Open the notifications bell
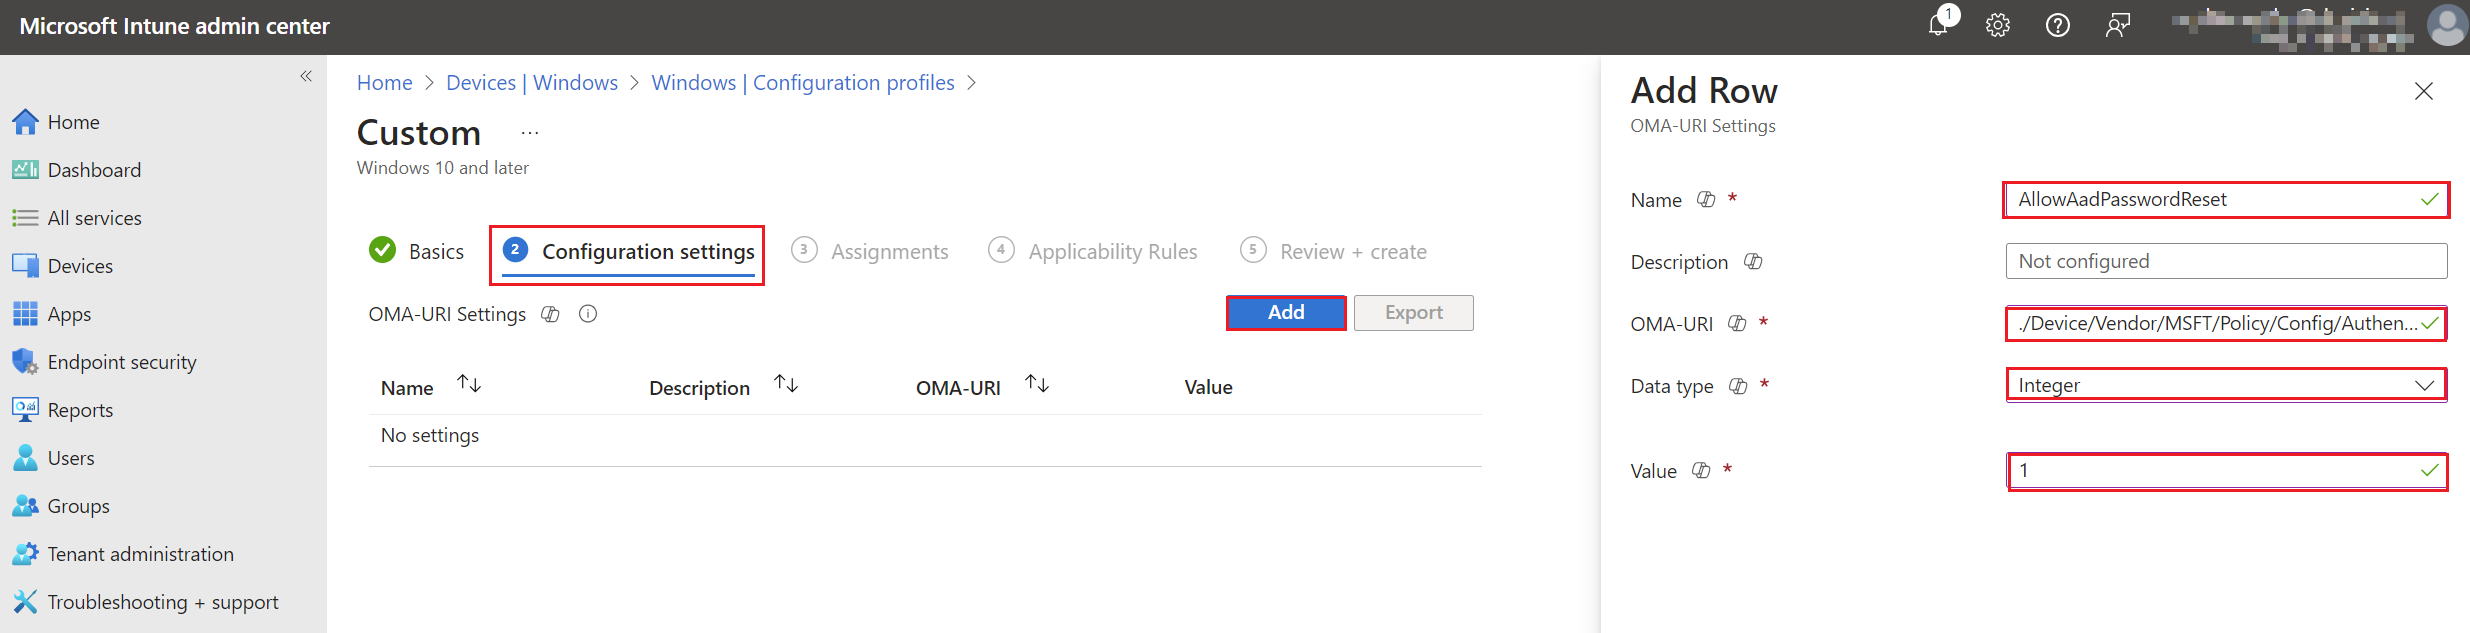Image resolution: width=2470 pixels, height=633 pixels. coord(1939,25)
